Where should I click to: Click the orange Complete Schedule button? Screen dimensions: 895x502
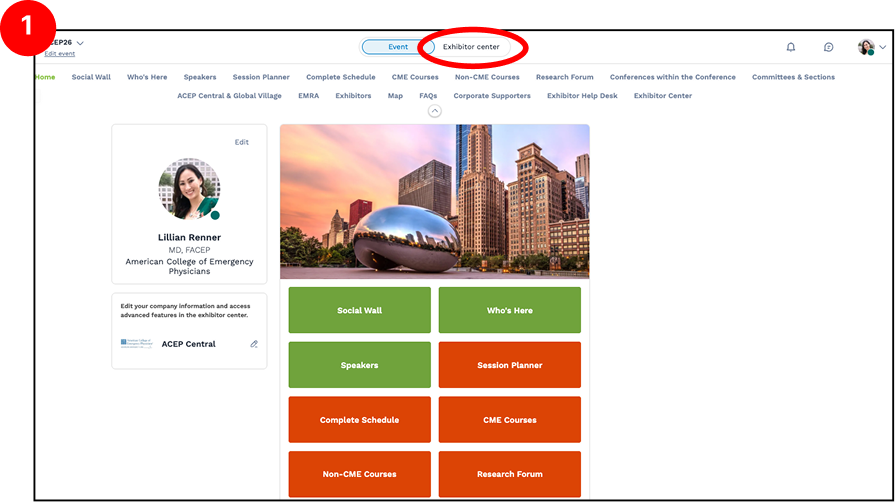(360, 420)
